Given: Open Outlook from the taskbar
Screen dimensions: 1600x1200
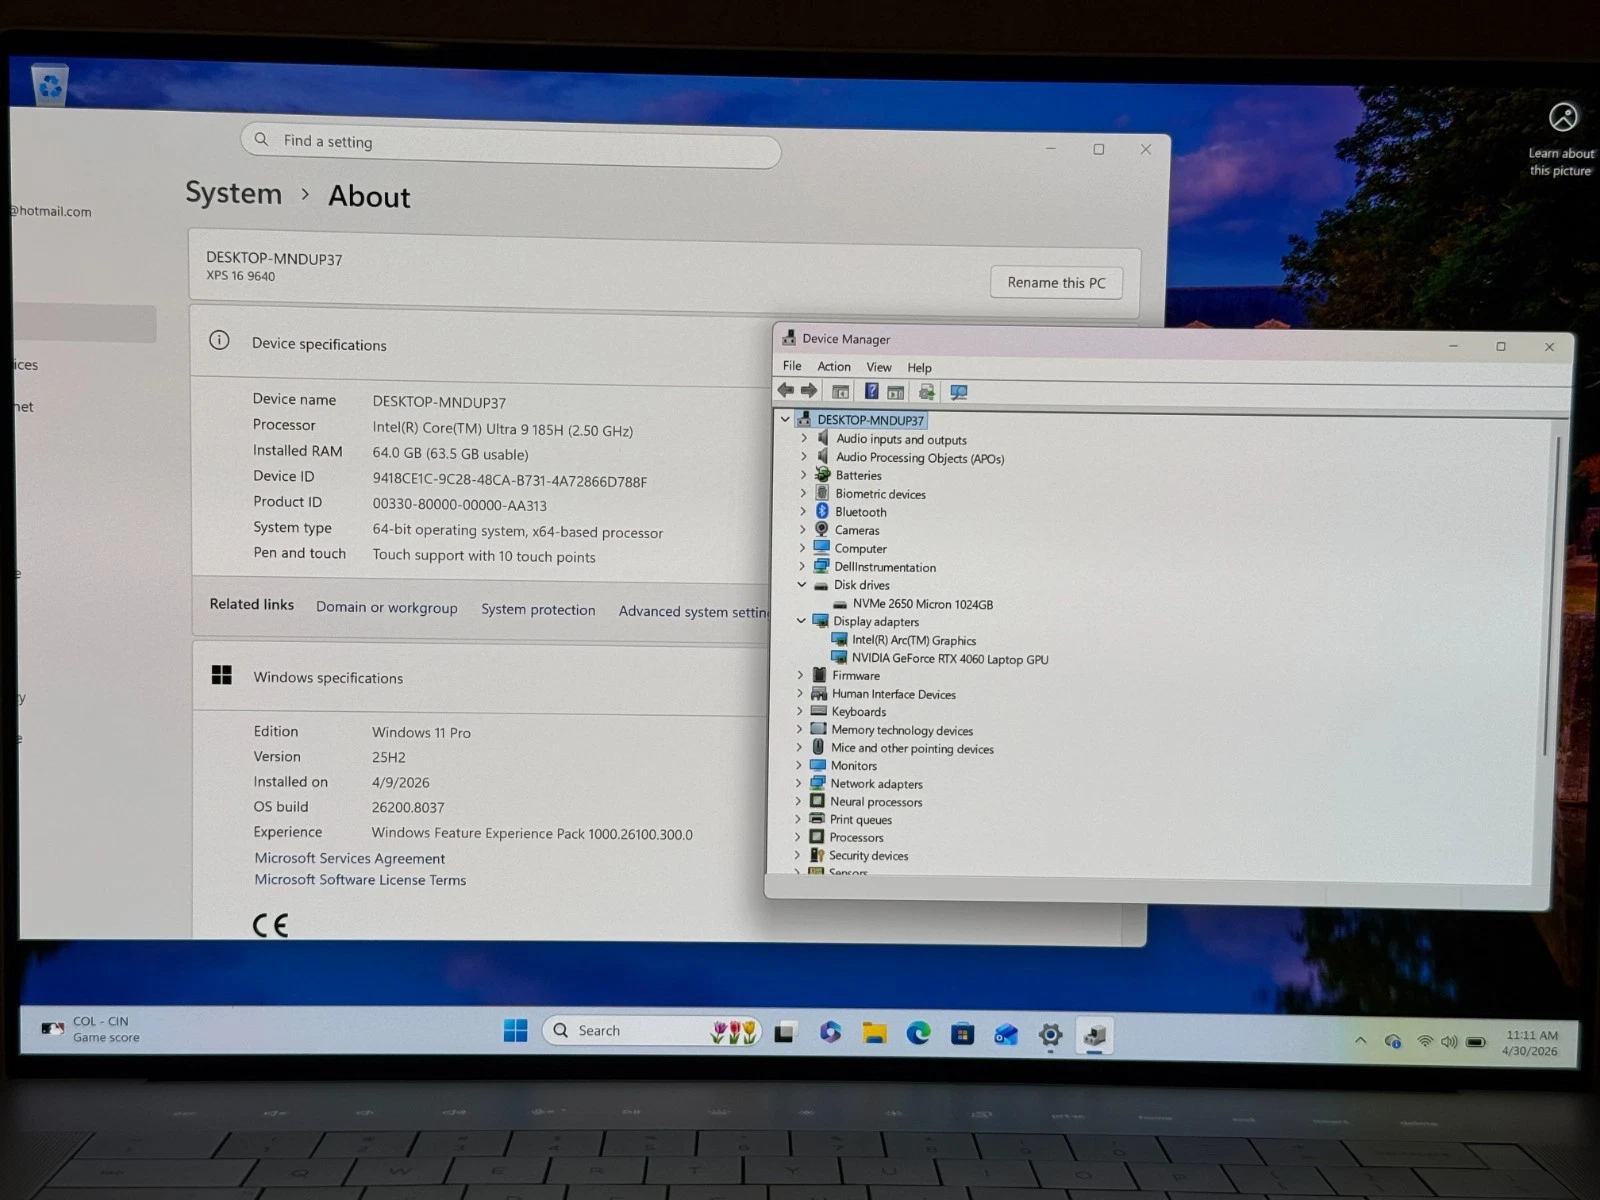Looking at the screenshot, I should click(x=1006, y=1035).
